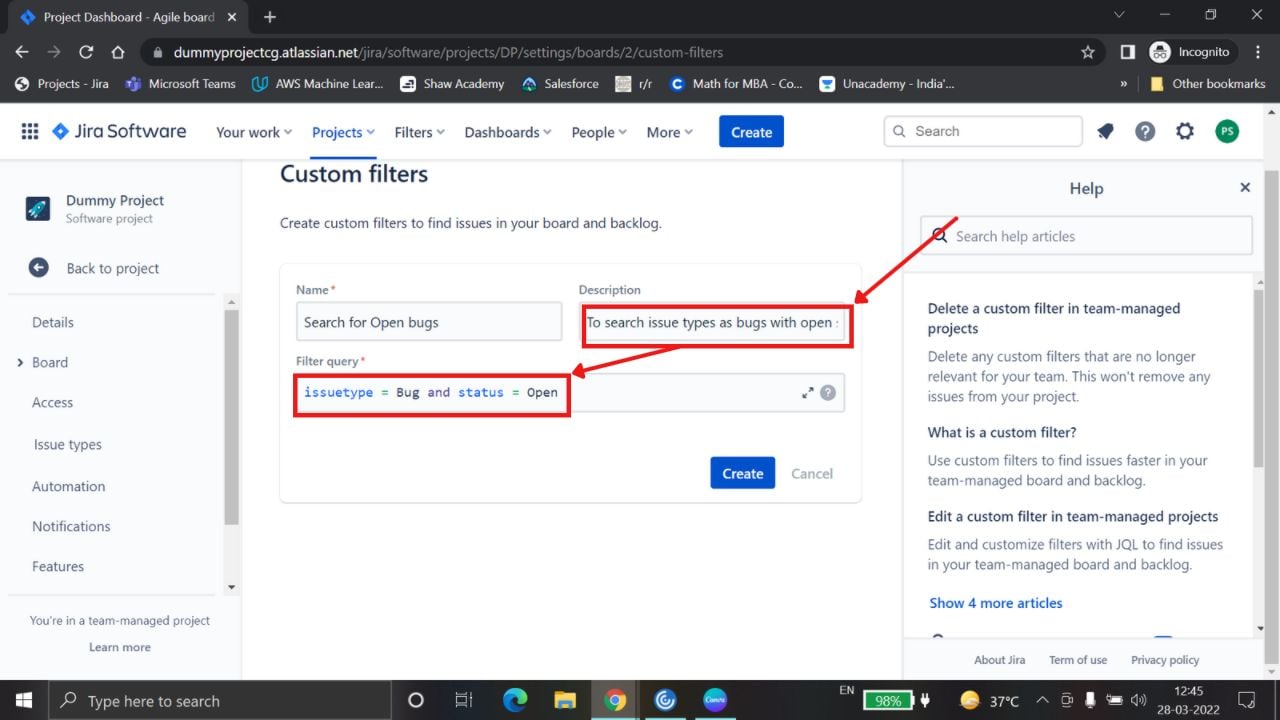Click the PS profile avatar icon

(x=1227, y=131)
